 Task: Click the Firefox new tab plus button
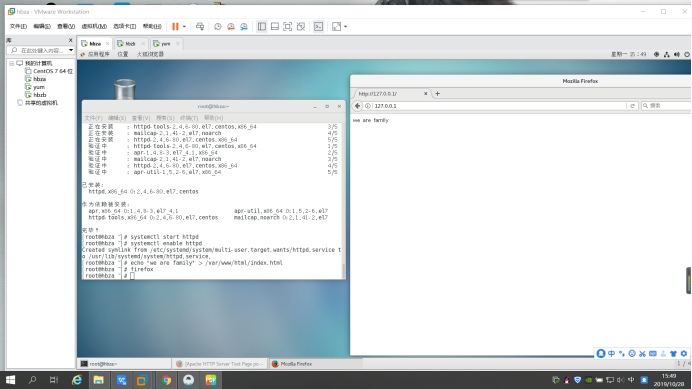[437, 94]
